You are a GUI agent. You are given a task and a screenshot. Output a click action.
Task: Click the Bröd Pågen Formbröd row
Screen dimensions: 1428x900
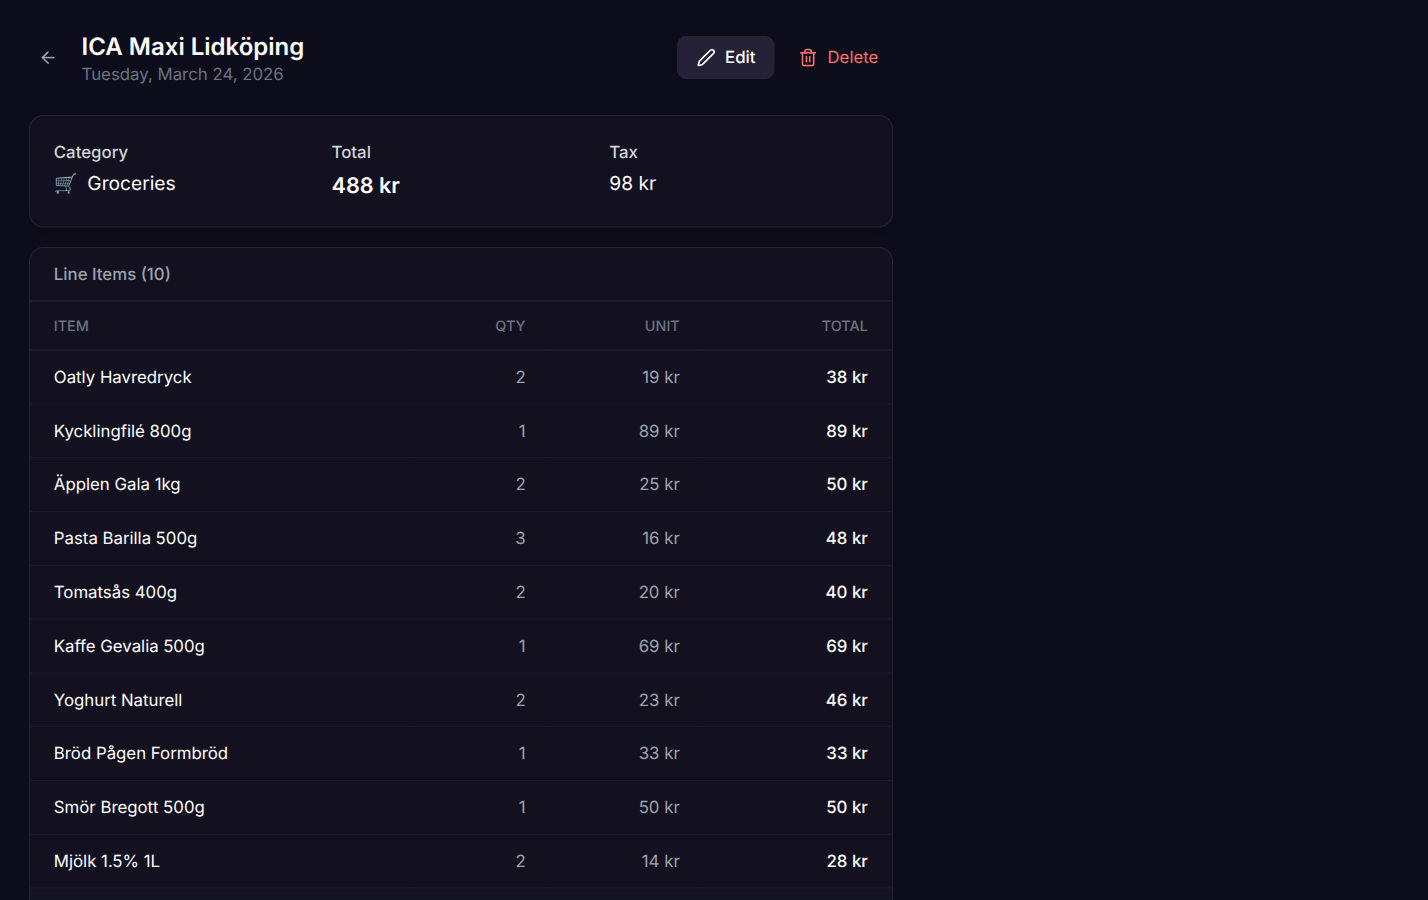coord(141,753)
